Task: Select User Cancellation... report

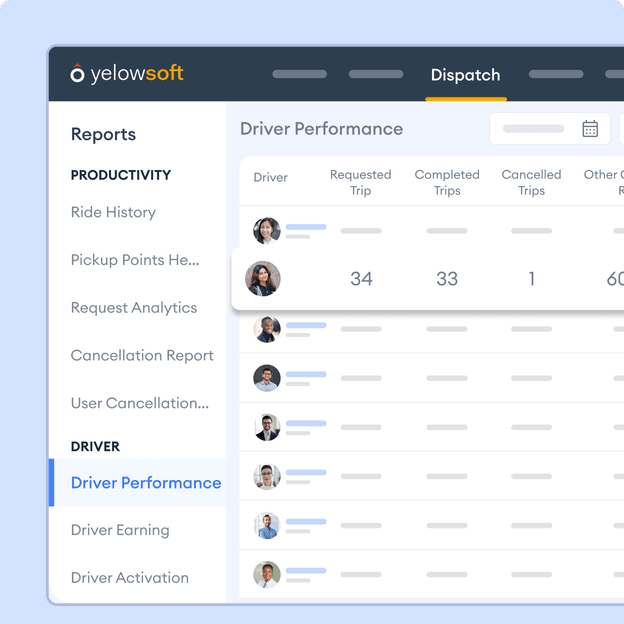Action: (140, 403)
